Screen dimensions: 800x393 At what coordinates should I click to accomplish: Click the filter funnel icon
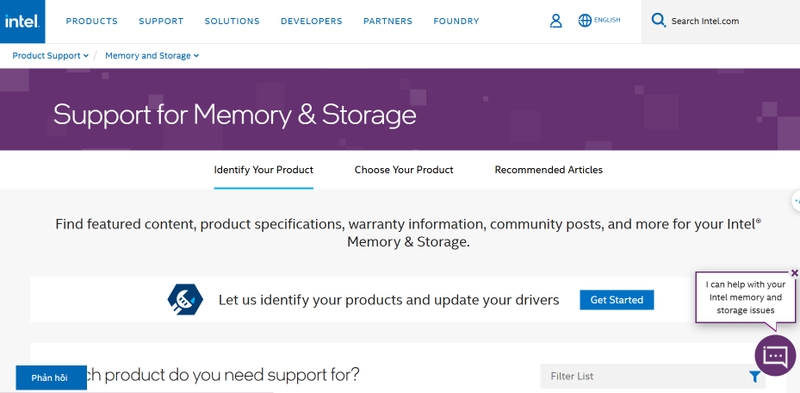tap(755, 377)
